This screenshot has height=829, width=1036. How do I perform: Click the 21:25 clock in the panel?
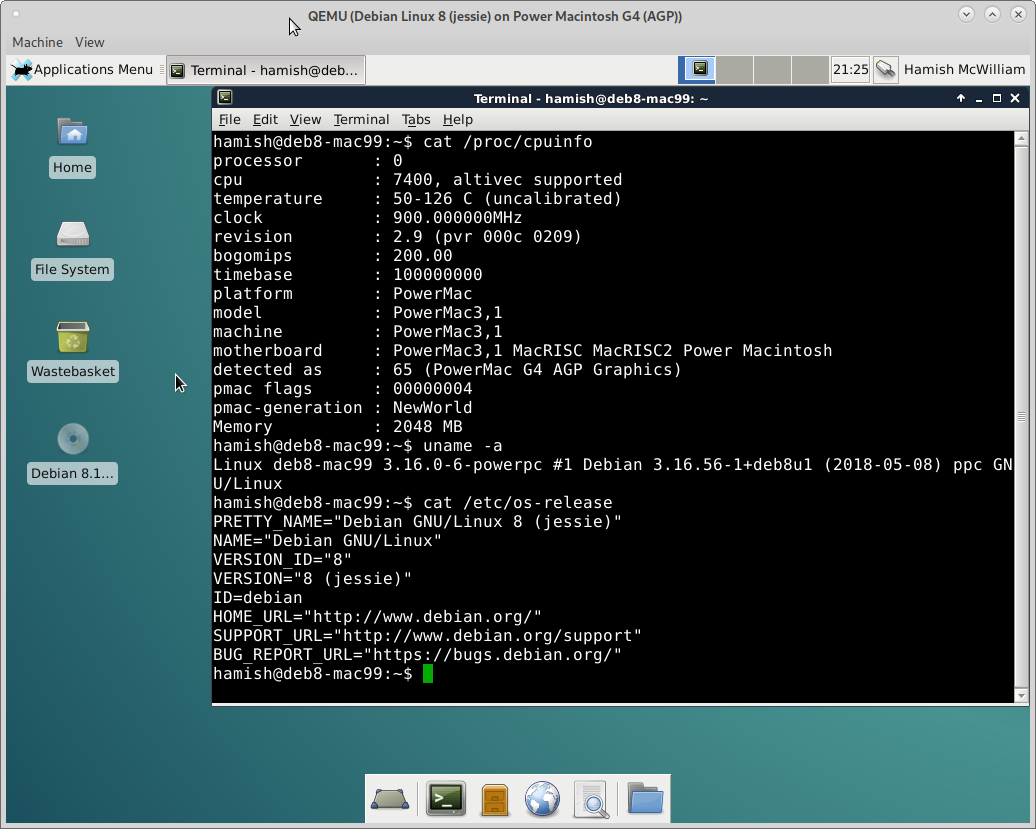click(x=850, y=69)
